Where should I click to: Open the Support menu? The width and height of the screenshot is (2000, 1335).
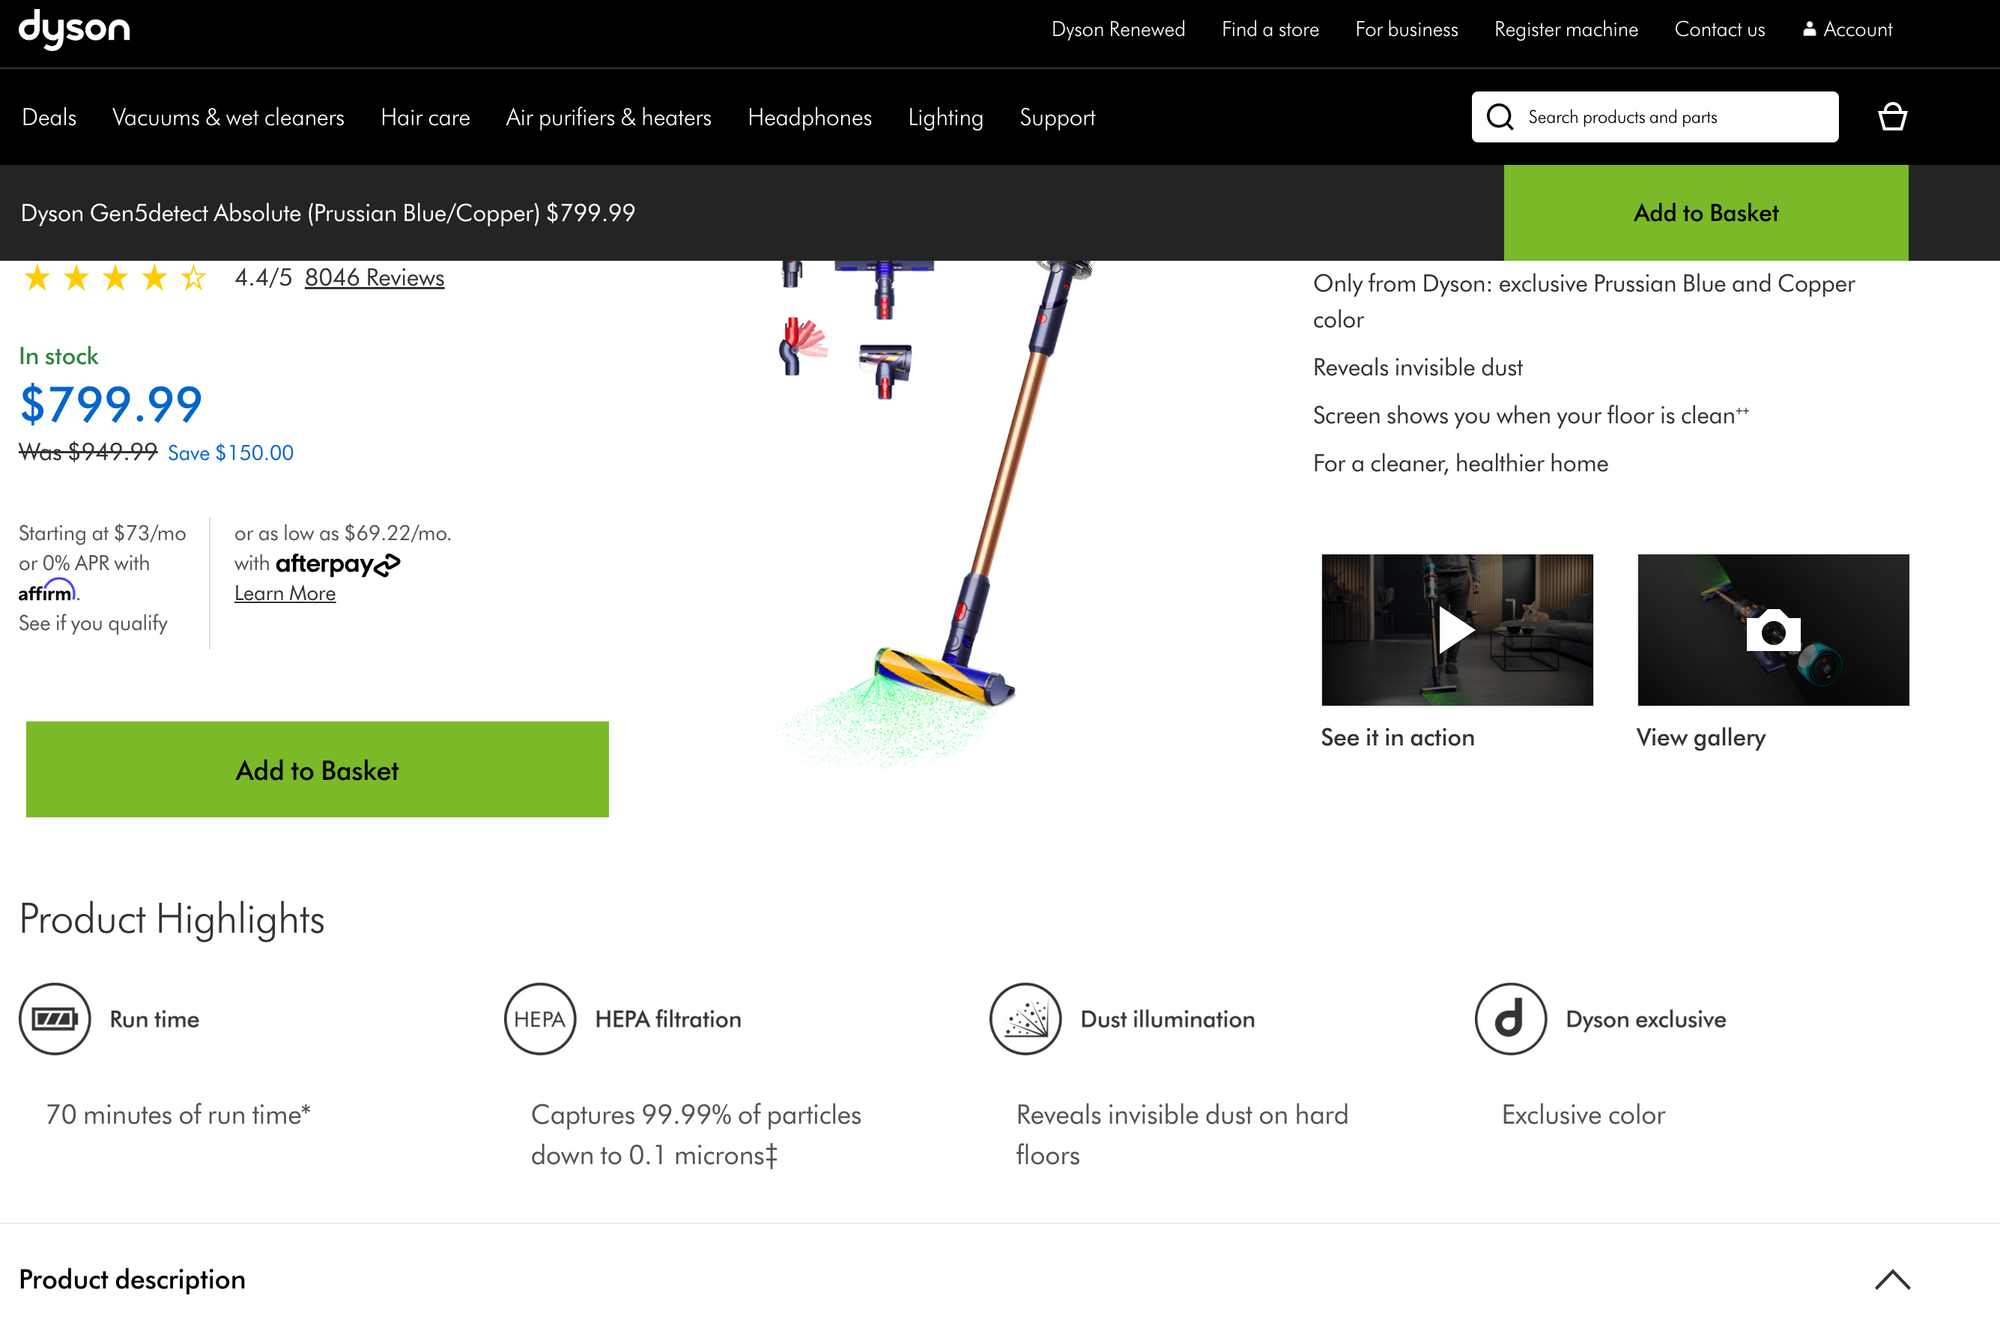1057,117
